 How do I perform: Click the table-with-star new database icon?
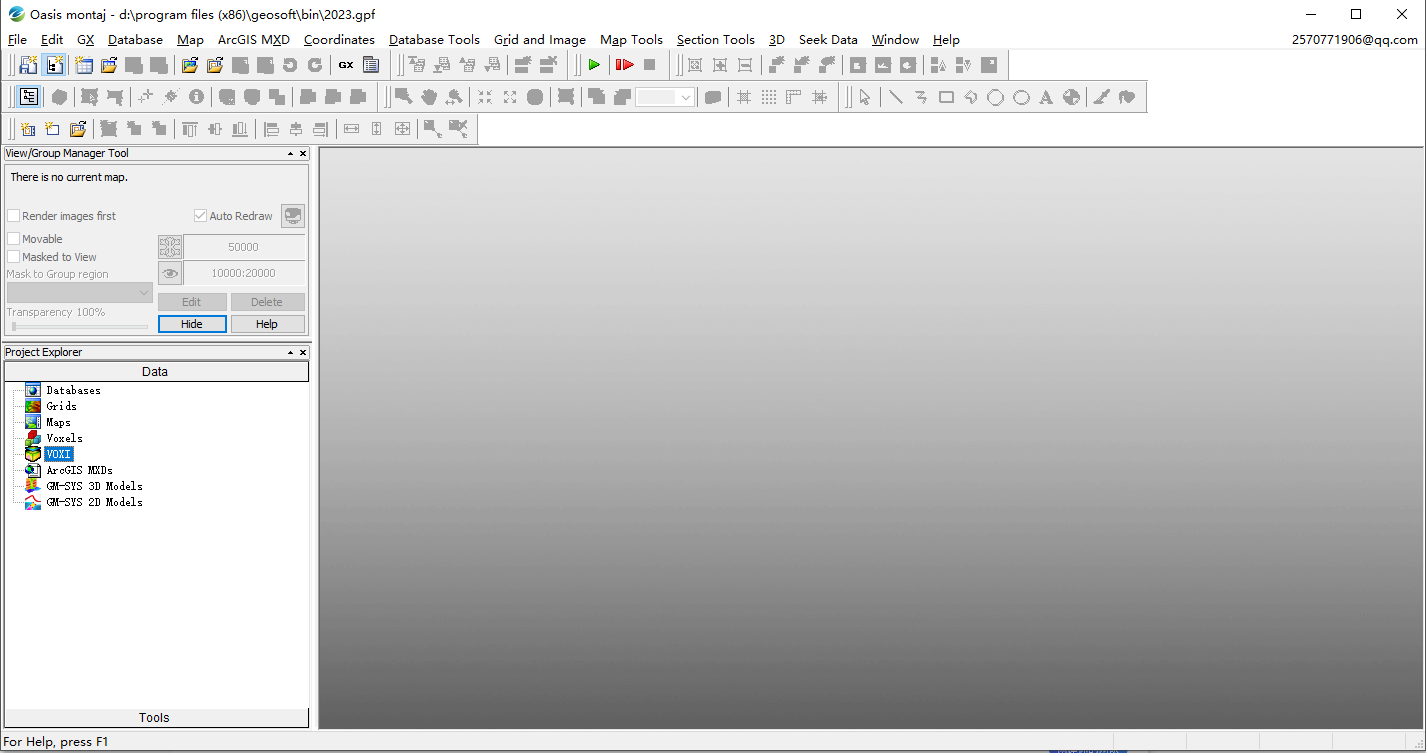pyautogui.click(x=84, y=65)
